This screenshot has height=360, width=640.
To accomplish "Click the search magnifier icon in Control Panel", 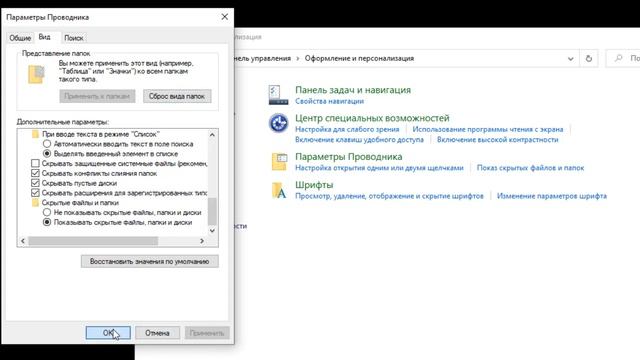I will (x=619, y=58).
